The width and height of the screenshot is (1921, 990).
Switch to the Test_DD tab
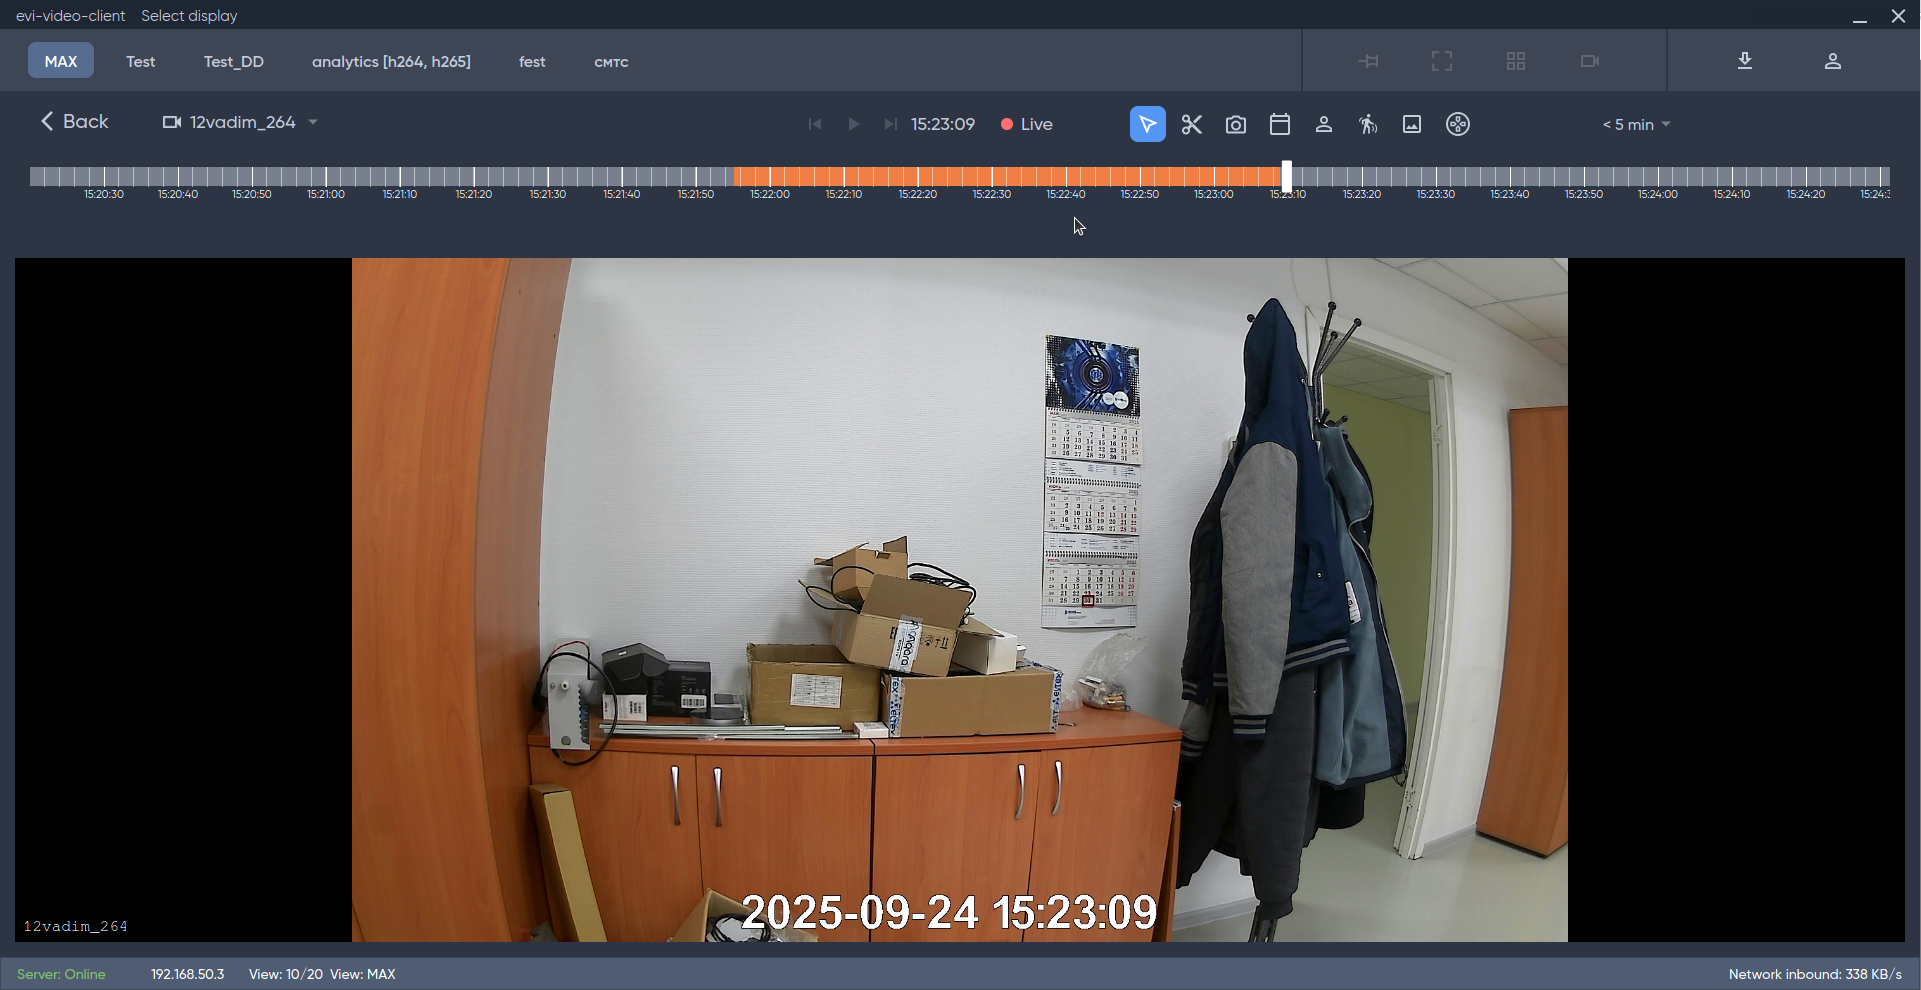[234, 62]
